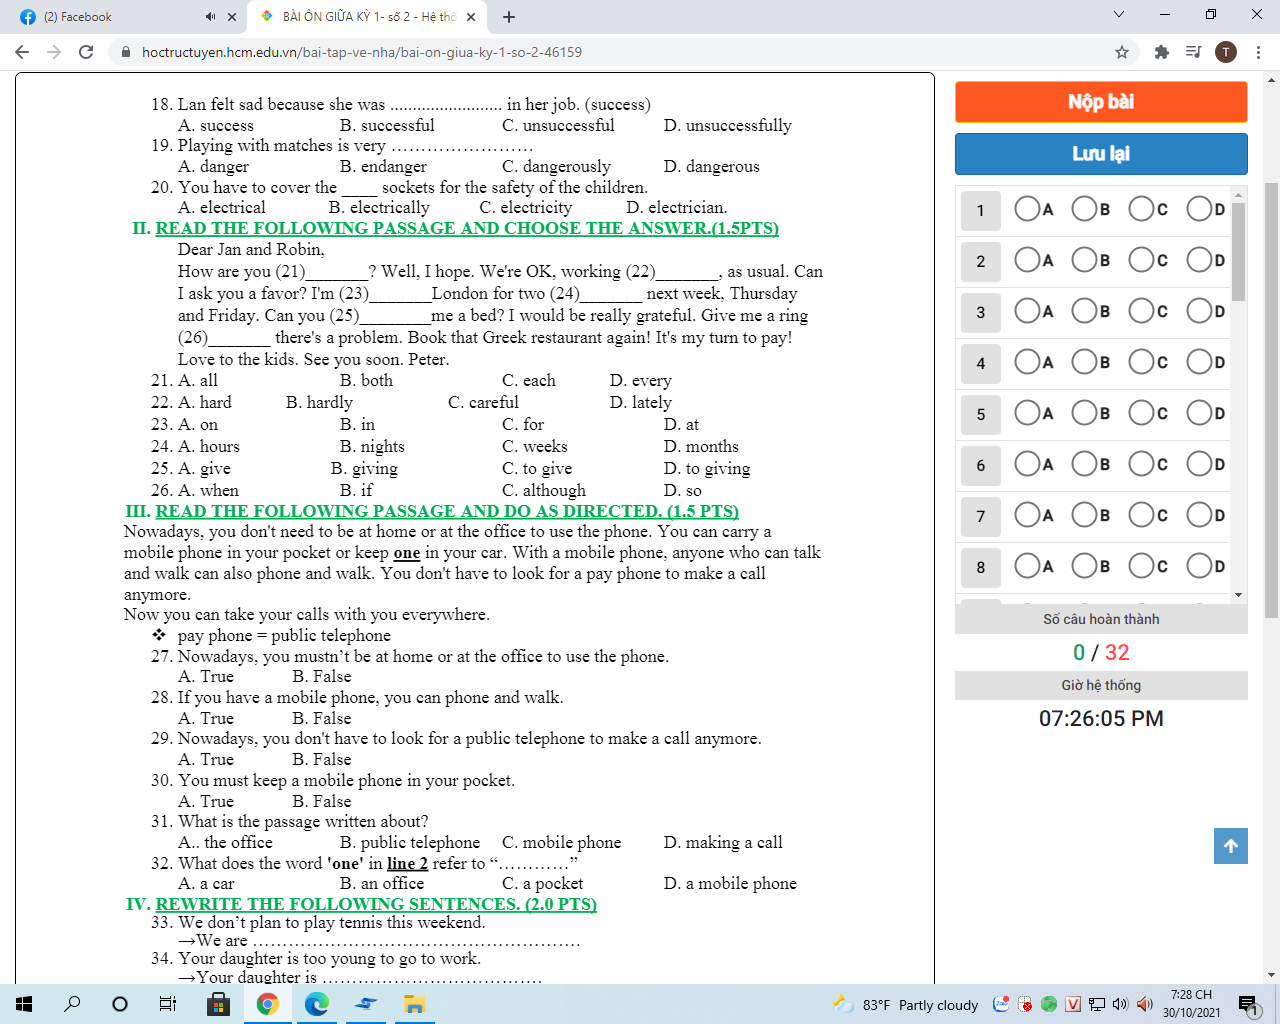
Task: Click the question 8 number box
Action: [980, 567]
